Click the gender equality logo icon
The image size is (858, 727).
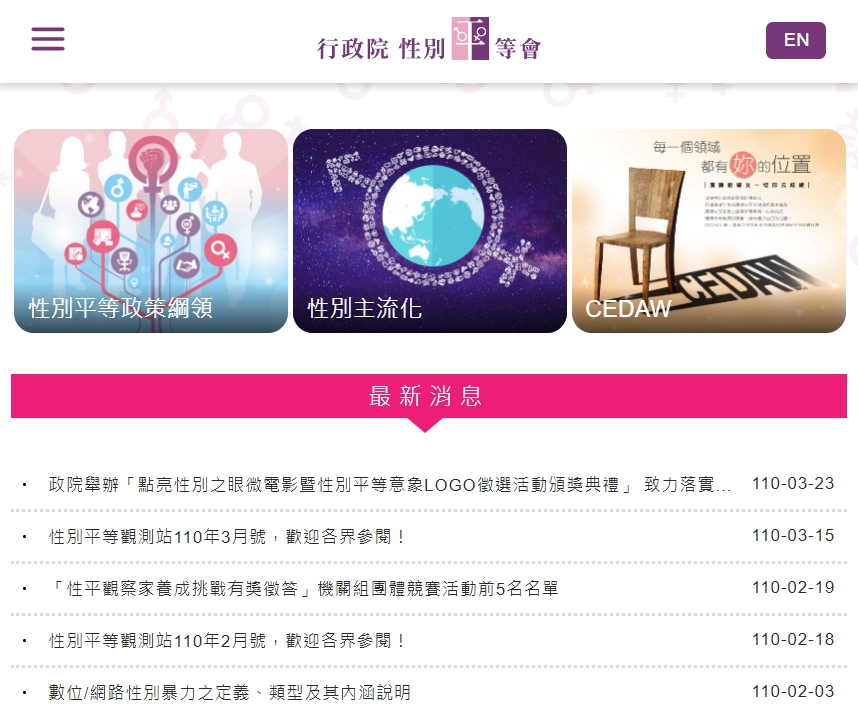point(470,38)
